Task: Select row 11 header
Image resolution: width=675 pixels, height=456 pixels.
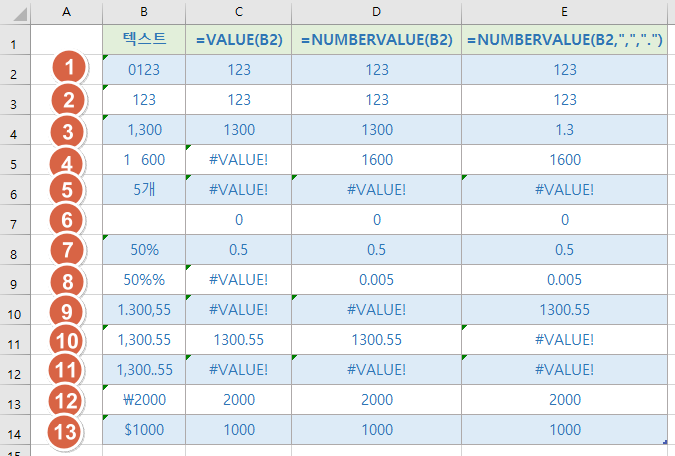Action: point(15,340)
